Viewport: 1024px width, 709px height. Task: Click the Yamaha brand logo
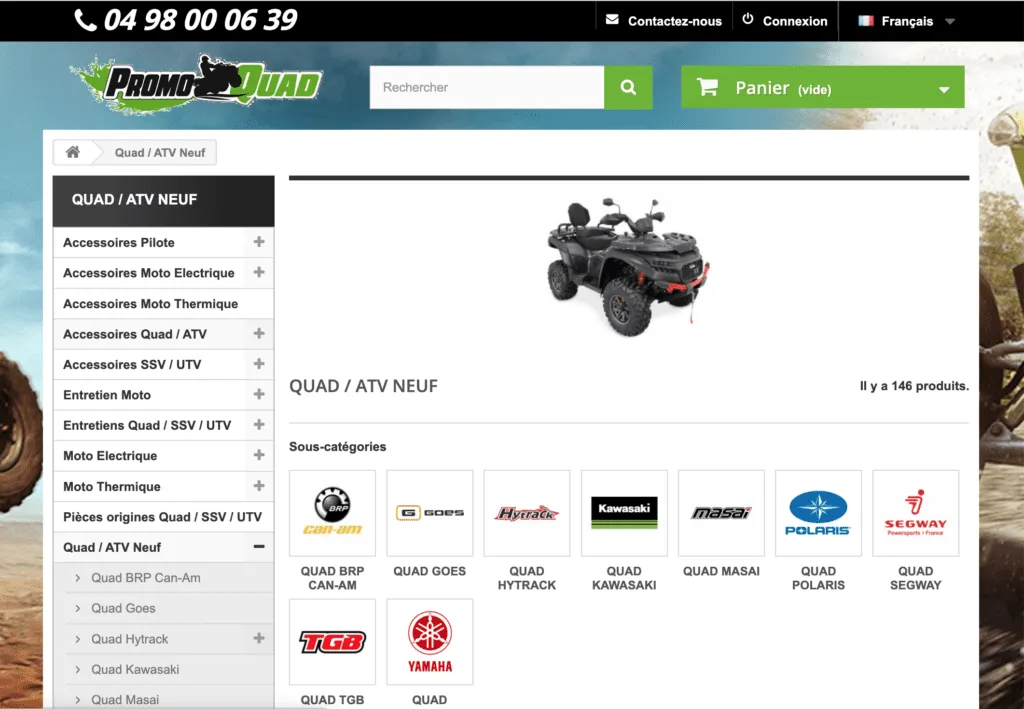(429, 642)
